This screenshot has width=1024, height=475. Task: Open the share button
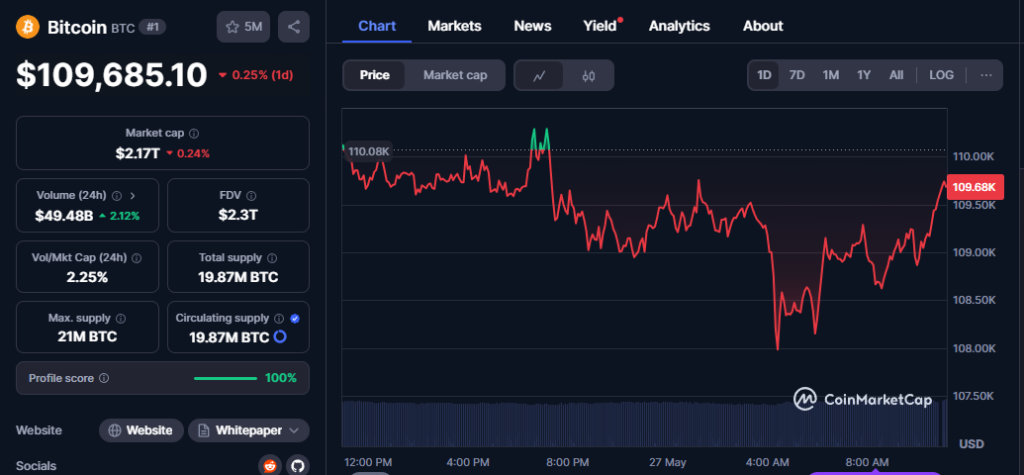294,27
